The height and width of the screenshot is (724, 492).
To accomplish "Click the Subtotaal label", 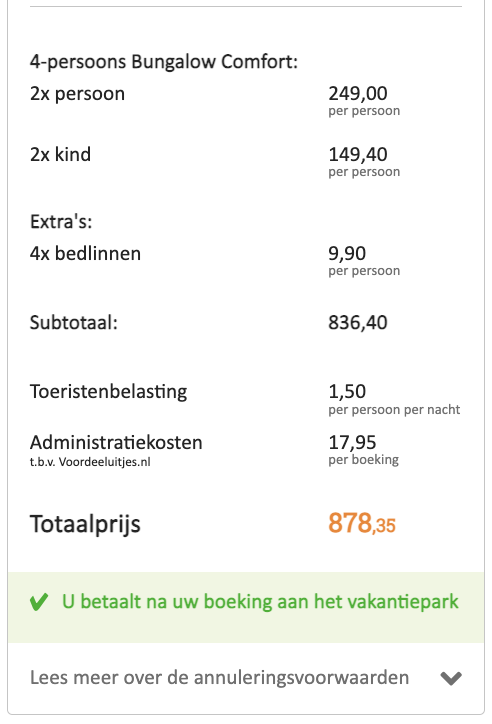I will tap(74, 322).
